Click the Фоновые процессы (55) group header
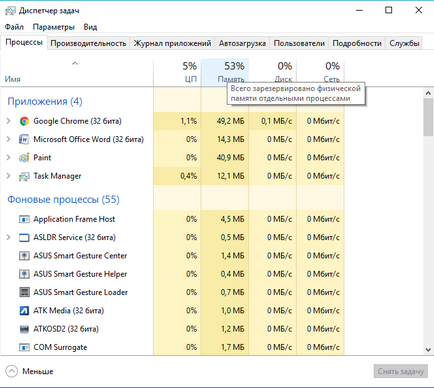Viewport: 434px width, 388px height. coord(63,200)
